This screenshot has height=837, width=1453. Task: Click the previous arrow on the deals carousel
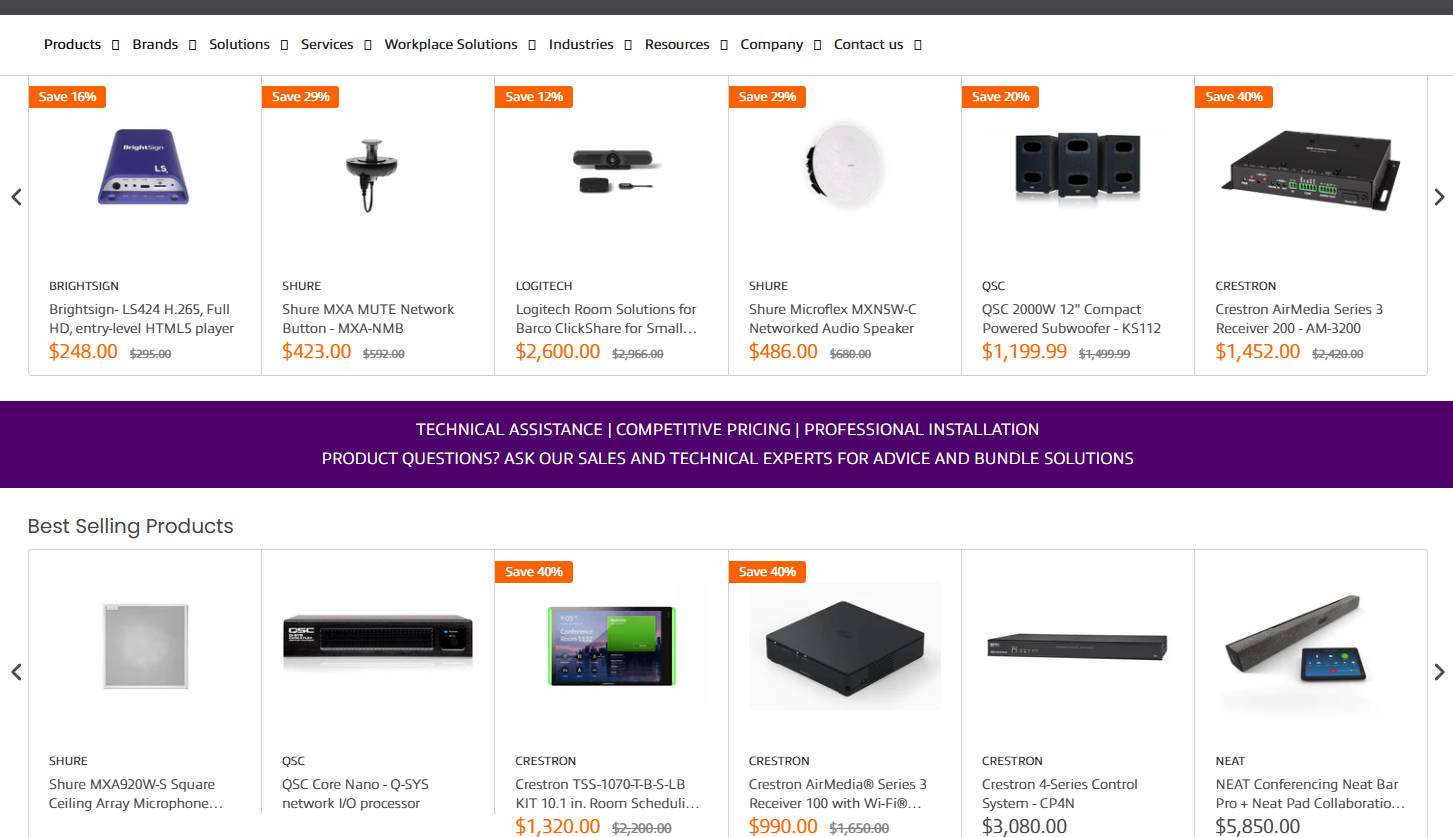pos(16,197)
